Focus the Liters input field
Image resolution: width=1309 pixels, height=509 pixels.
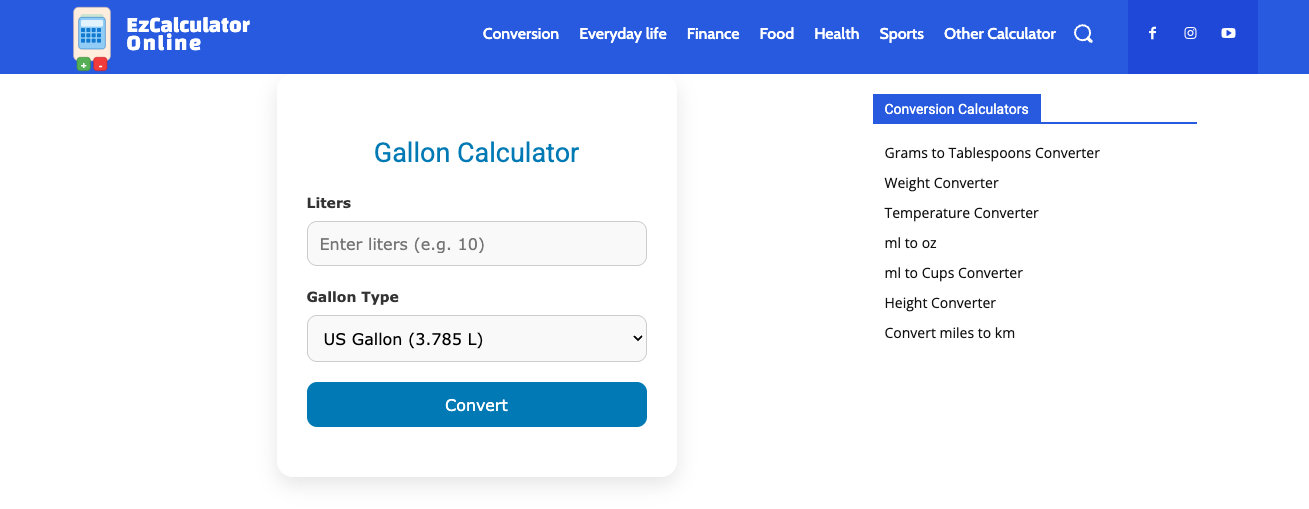pyautogui.click(x=476, y=244)
